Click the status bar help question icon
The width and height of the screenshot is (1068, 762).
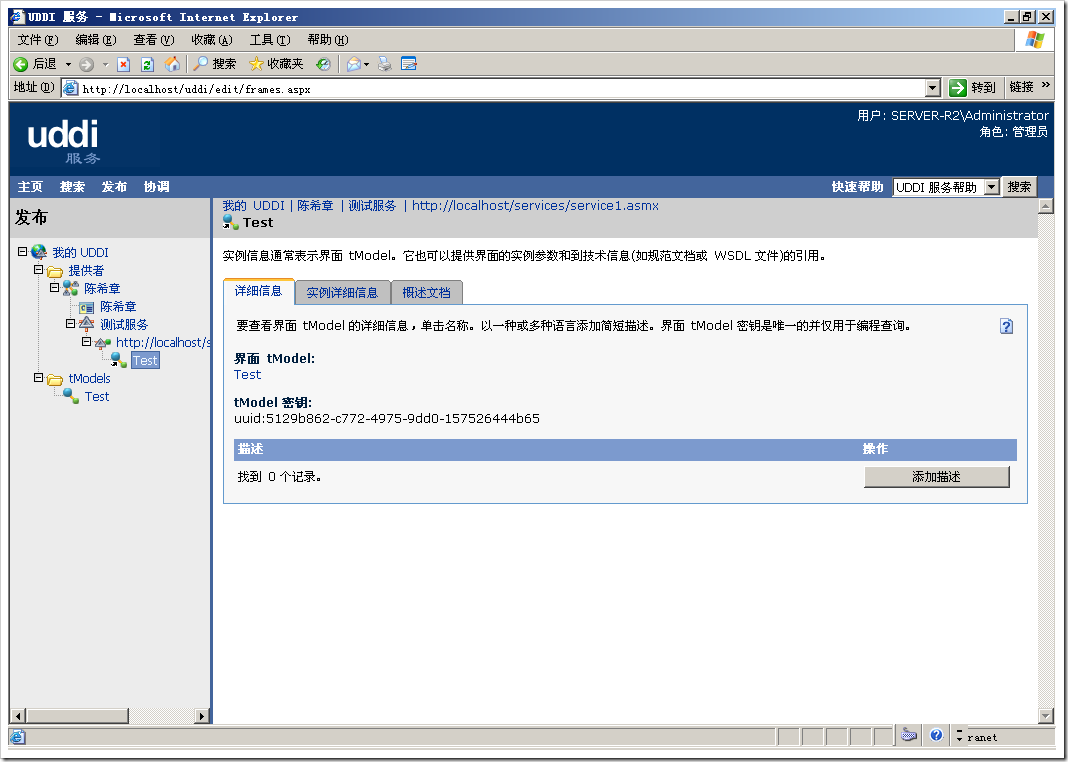click(937, 735)
